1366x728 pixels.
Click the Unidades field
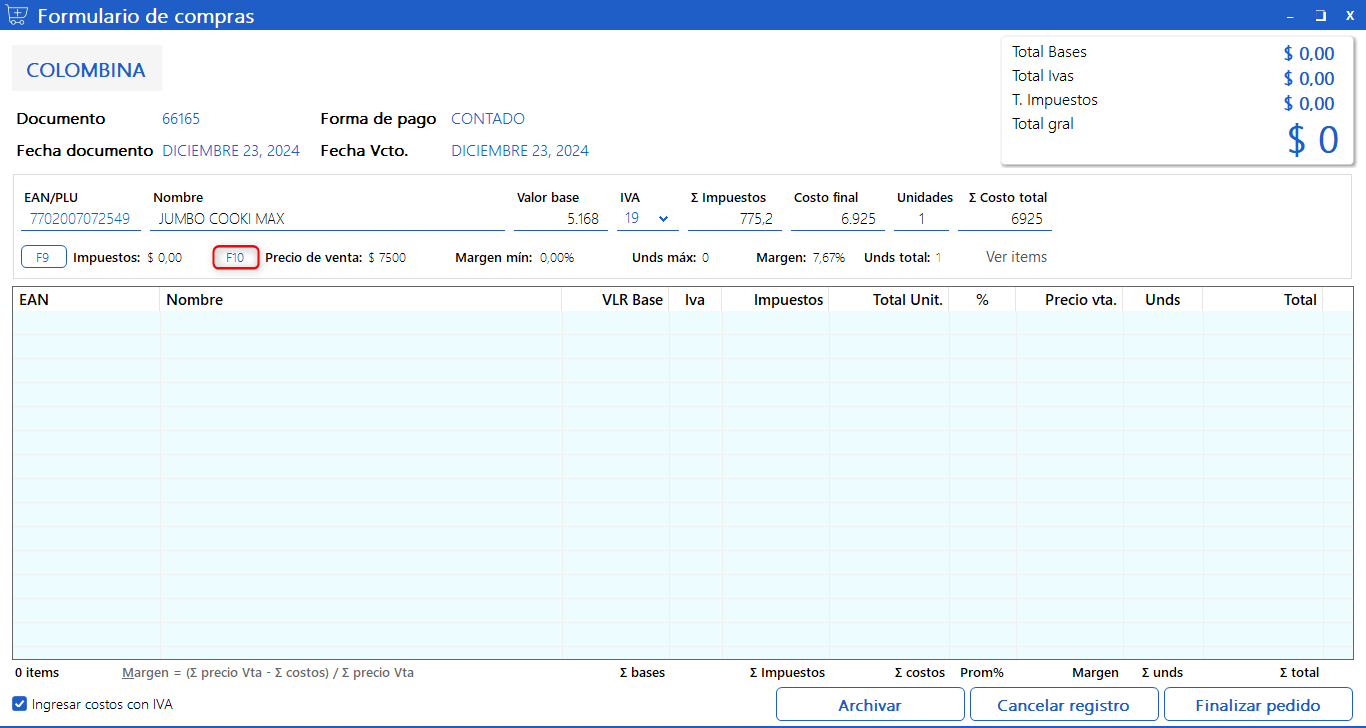pos(921,219)
